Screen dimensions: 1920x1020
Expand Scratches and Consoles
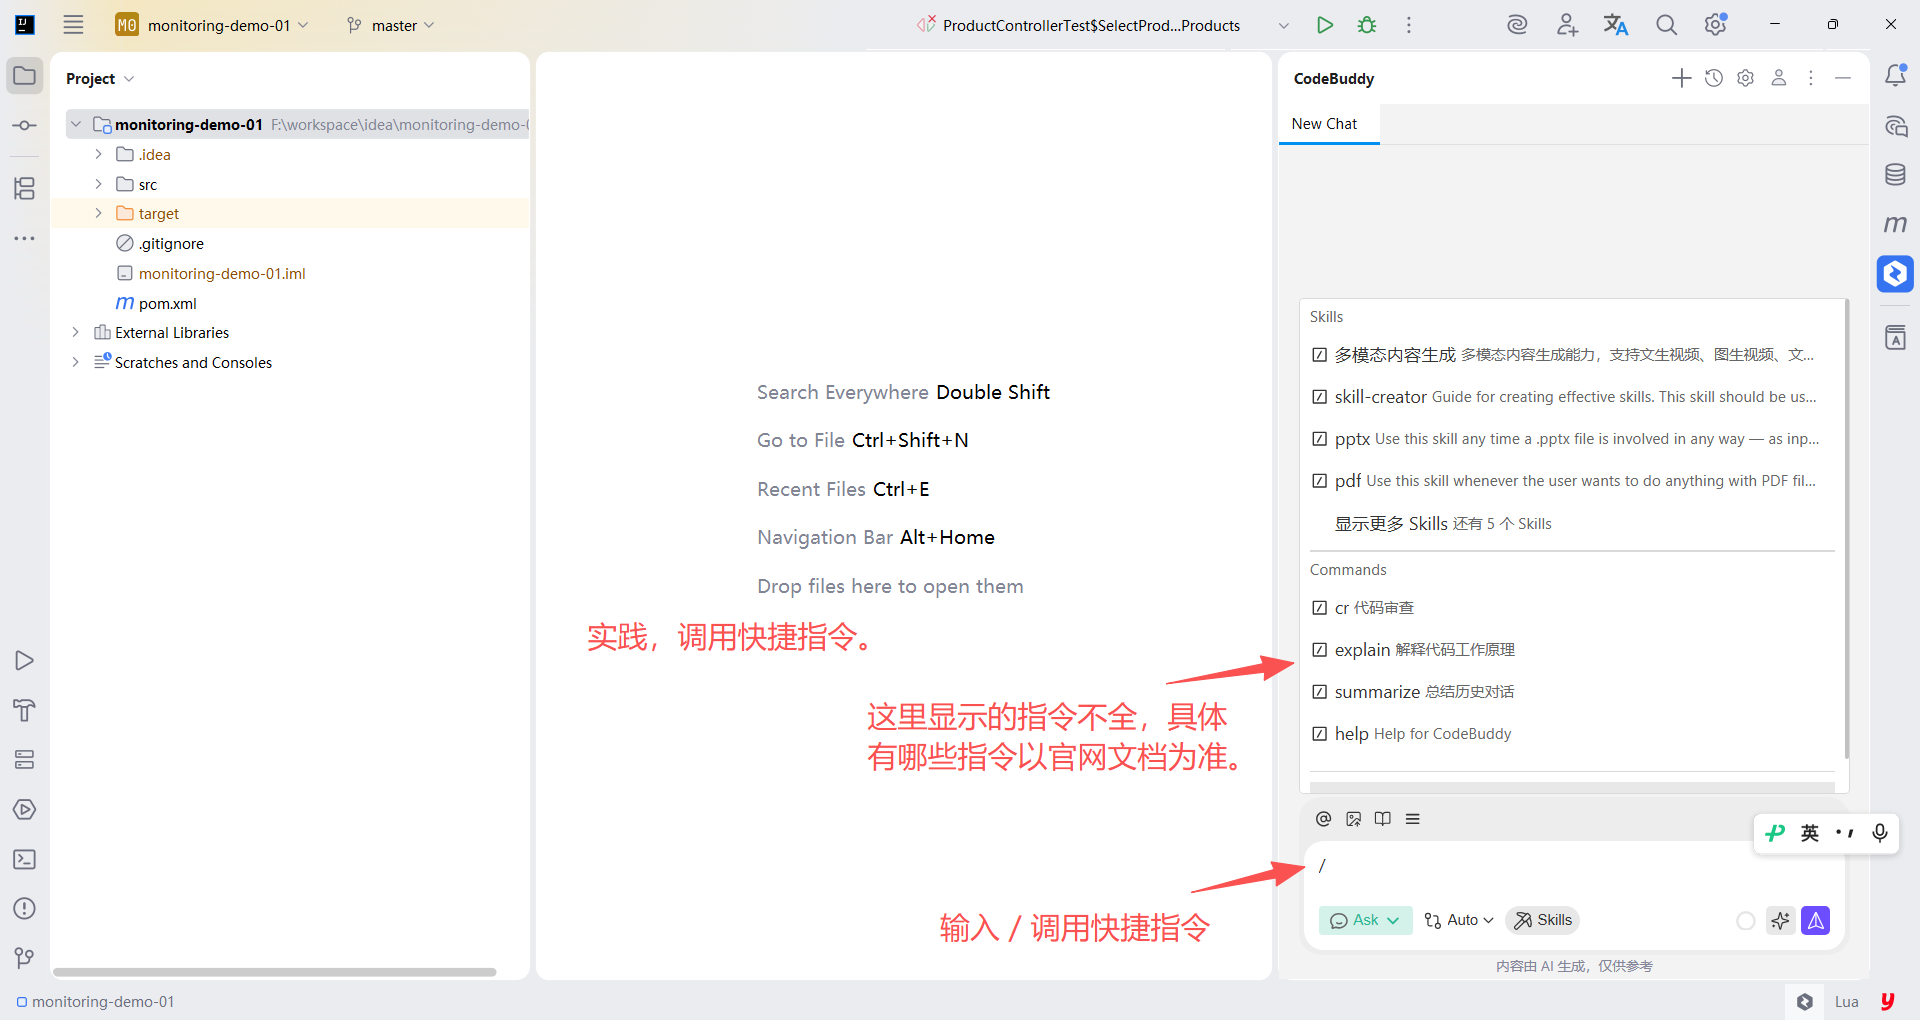coord(76,362)
